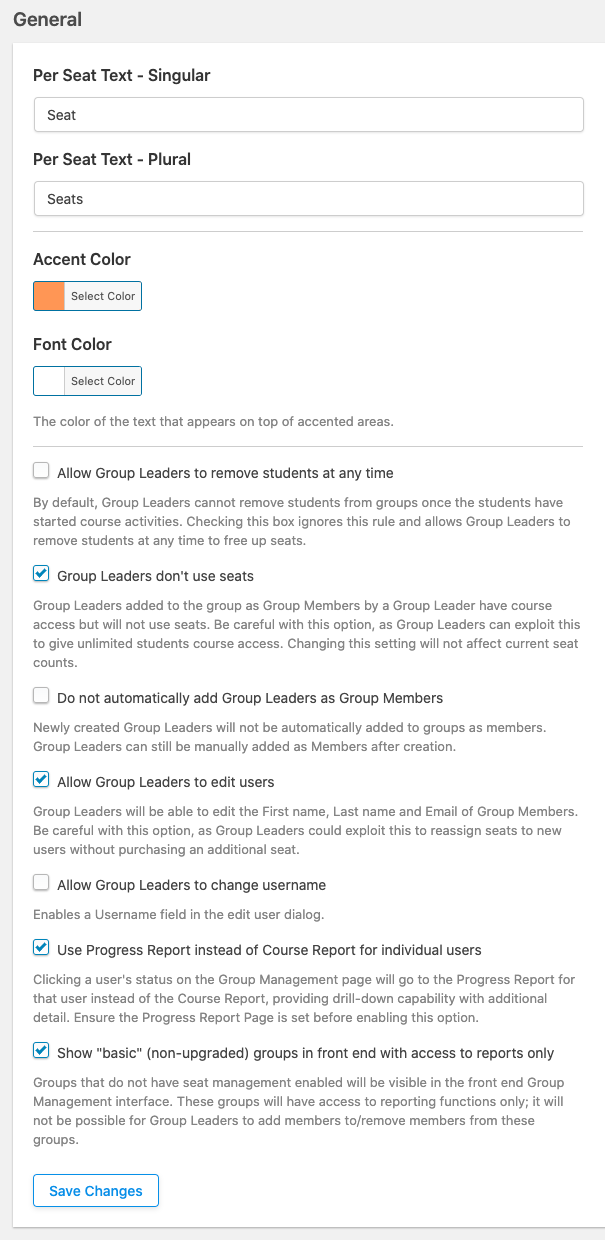Click the Per Seat Text Plural field
The height and width of the screenshot is (1240, 605).
click(308, 199)
